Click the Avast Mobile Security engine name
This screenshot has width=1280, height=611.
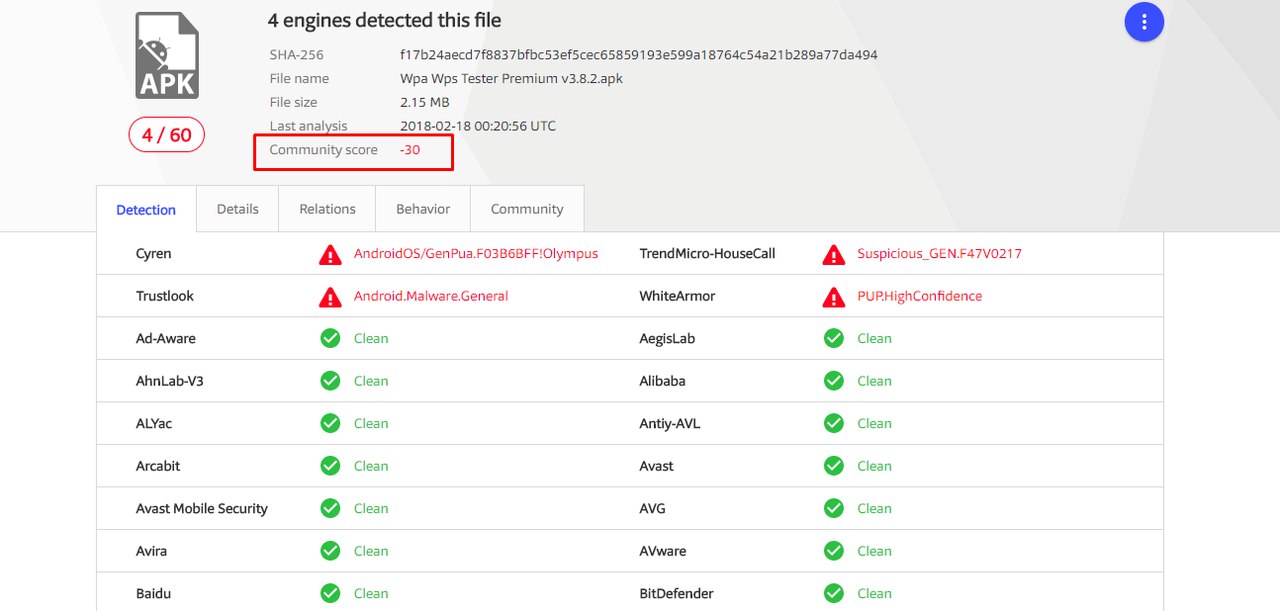[x=202, y=509]
